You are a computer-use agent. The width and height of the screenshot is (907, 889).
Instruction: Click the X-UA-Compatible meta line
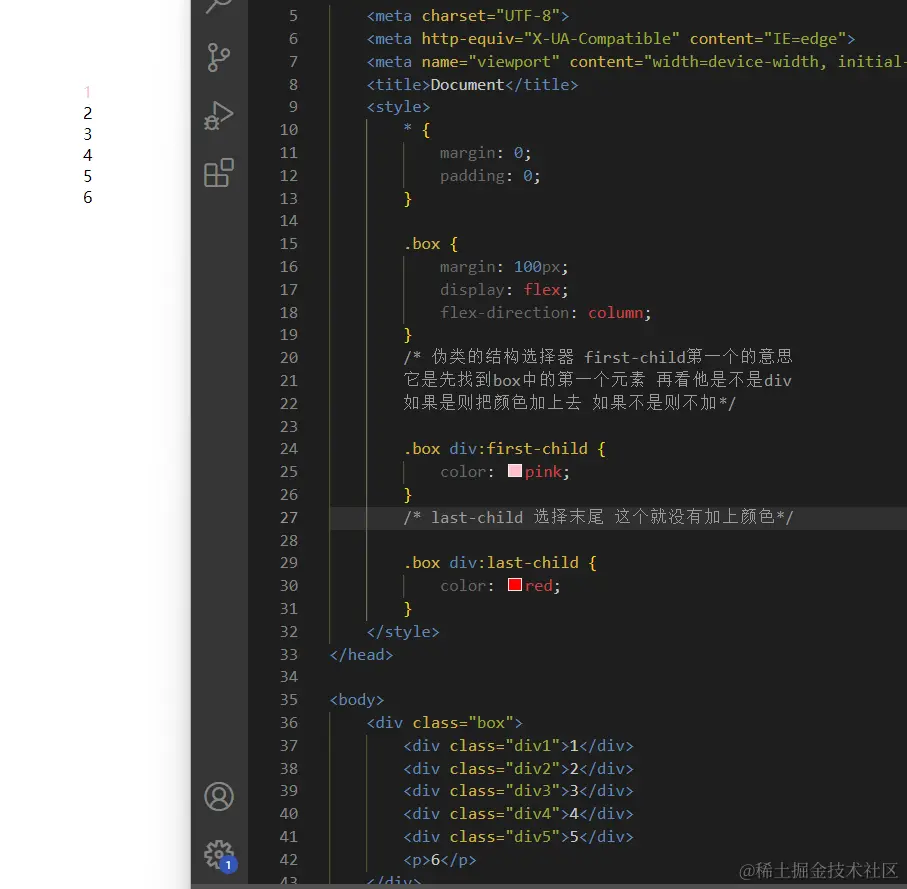pos(611,39)
